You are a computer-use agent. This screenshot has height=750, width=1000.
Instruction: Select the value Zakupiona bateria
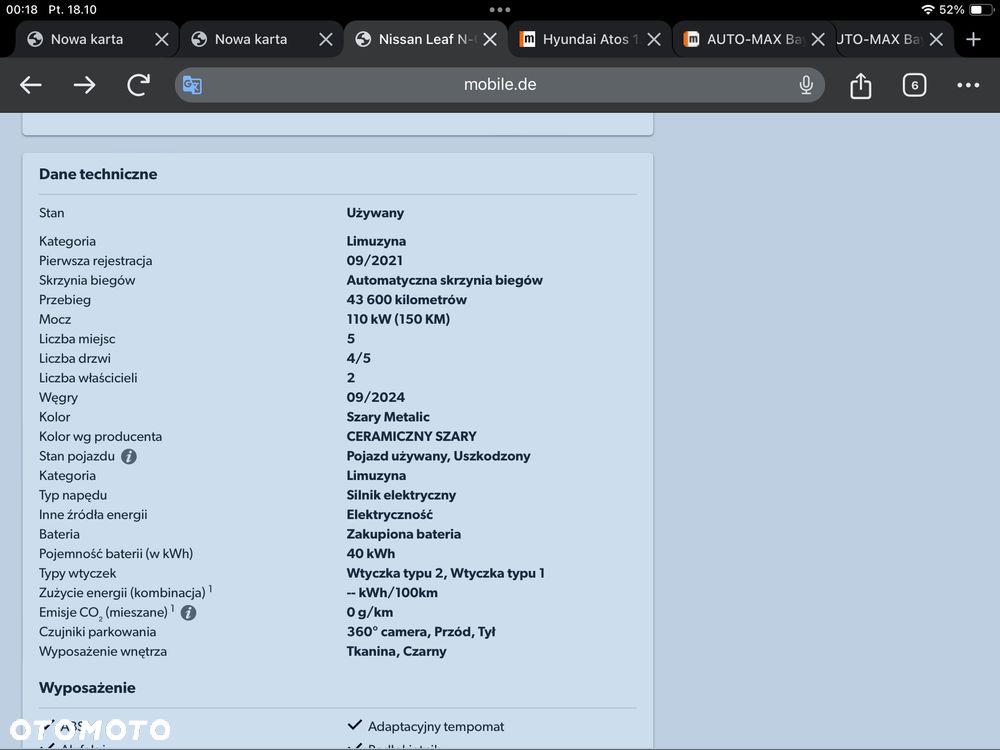tap(404, 534)
